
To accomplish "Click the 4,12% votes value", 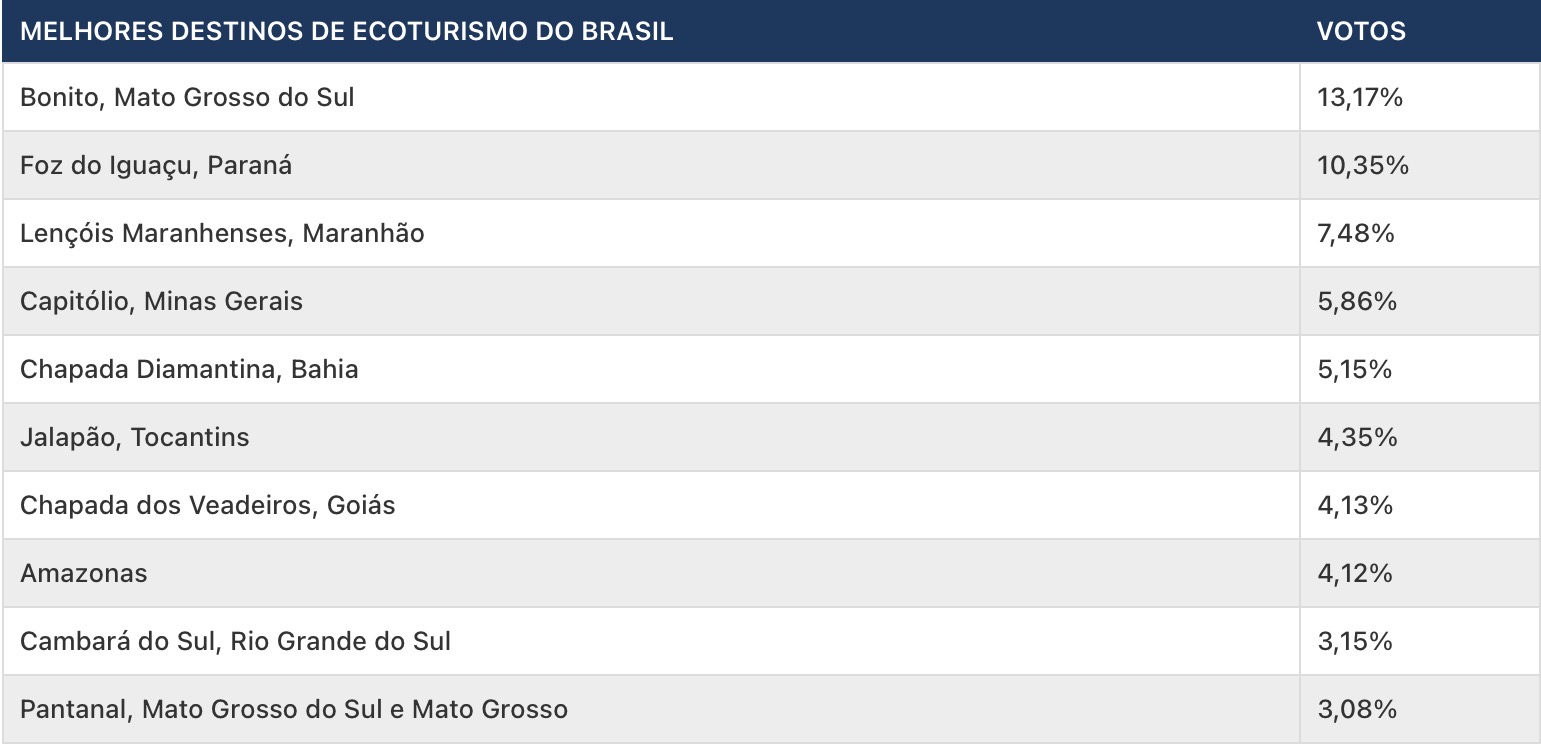I will click(1354, 573).
